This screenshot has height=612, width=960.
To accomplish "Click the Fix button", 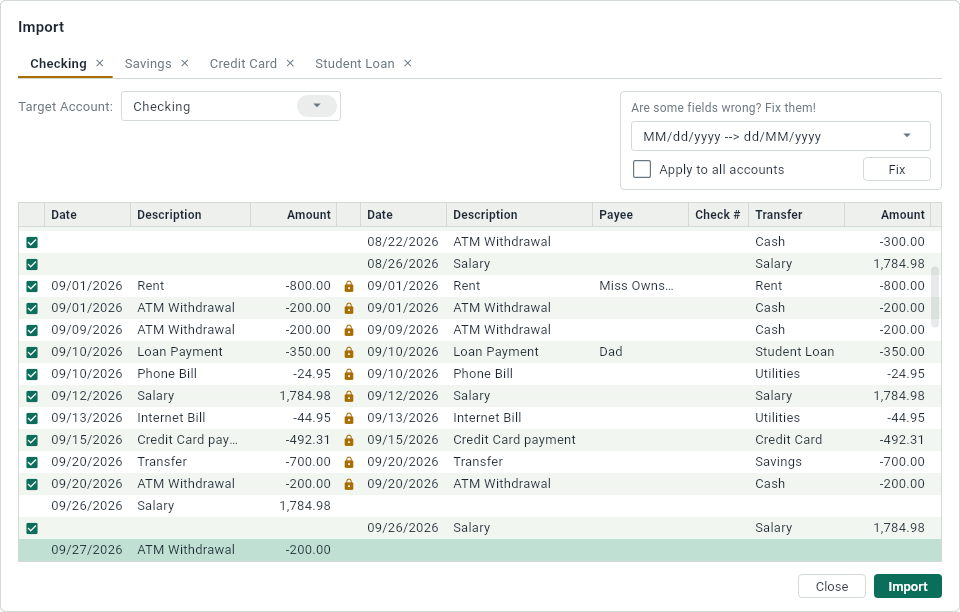I will 896,170.
